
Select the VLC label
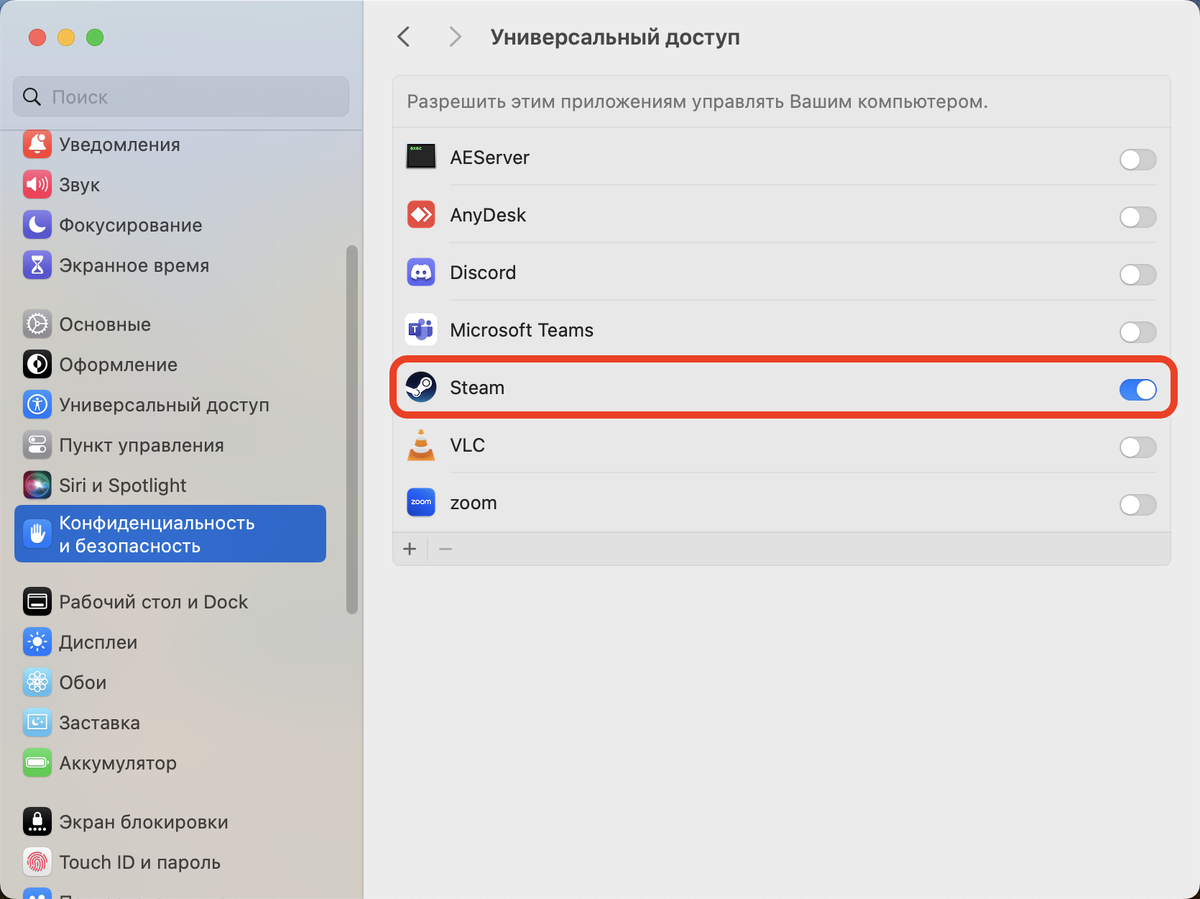467,445
